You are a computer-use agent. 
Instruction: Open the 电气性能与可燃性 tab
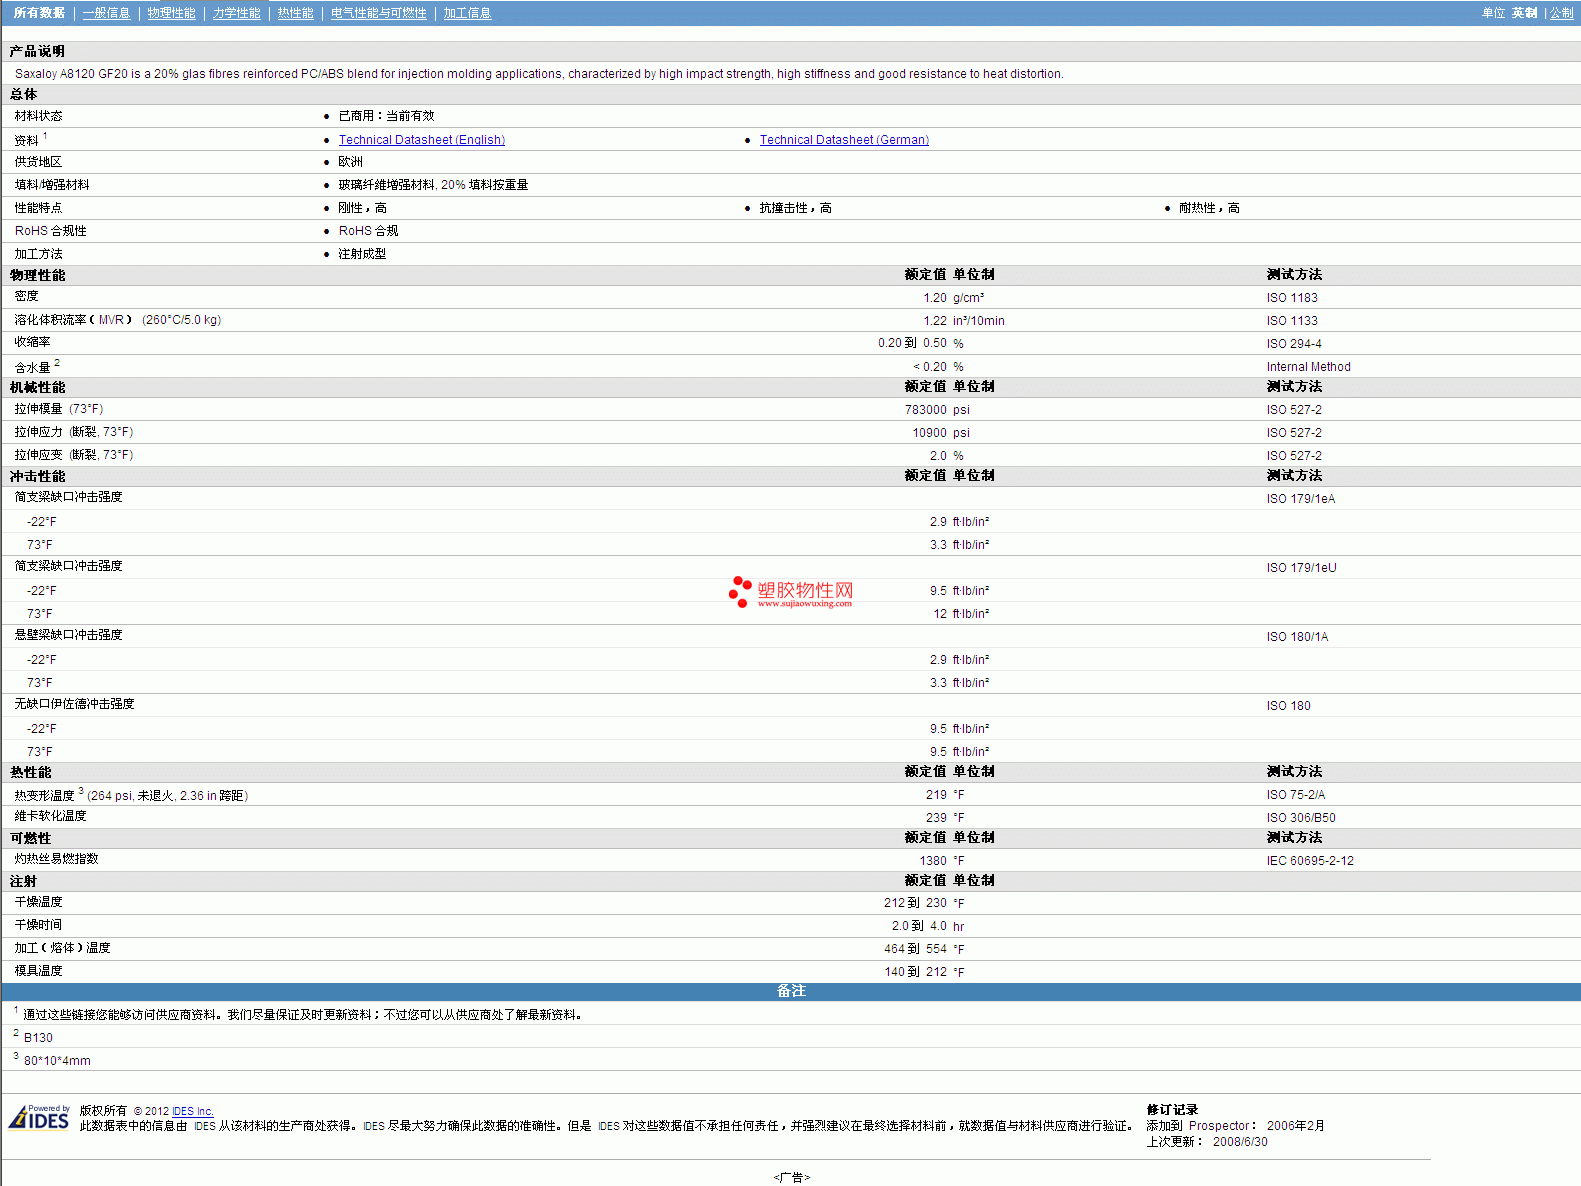point(378,13)
